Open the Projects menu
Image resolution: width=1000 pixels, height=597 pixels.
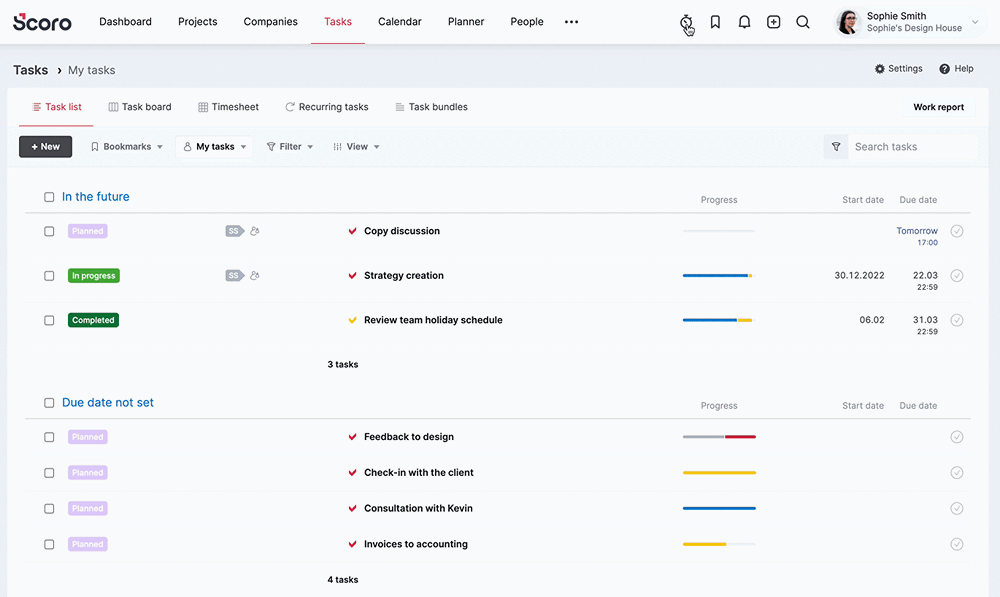tap(198, 22)
